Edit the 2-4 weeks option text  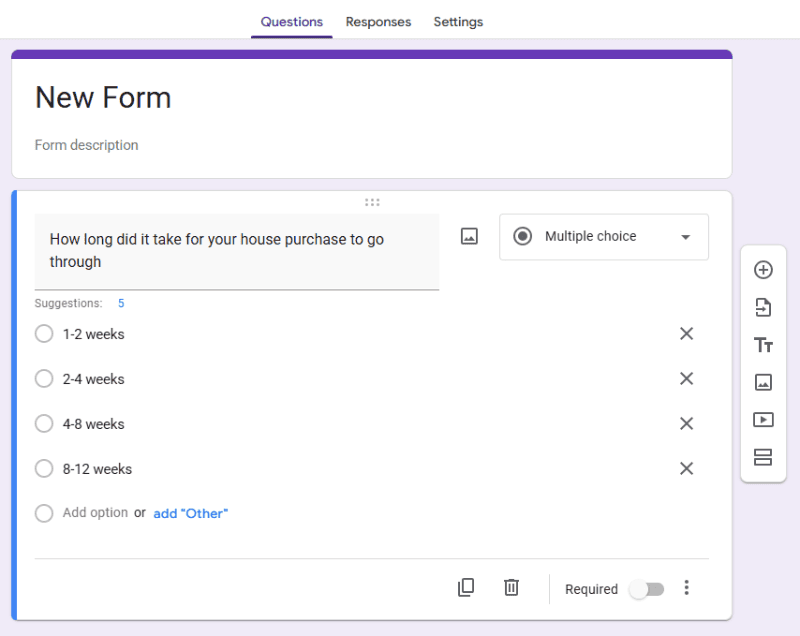click(x=93, y=379)
